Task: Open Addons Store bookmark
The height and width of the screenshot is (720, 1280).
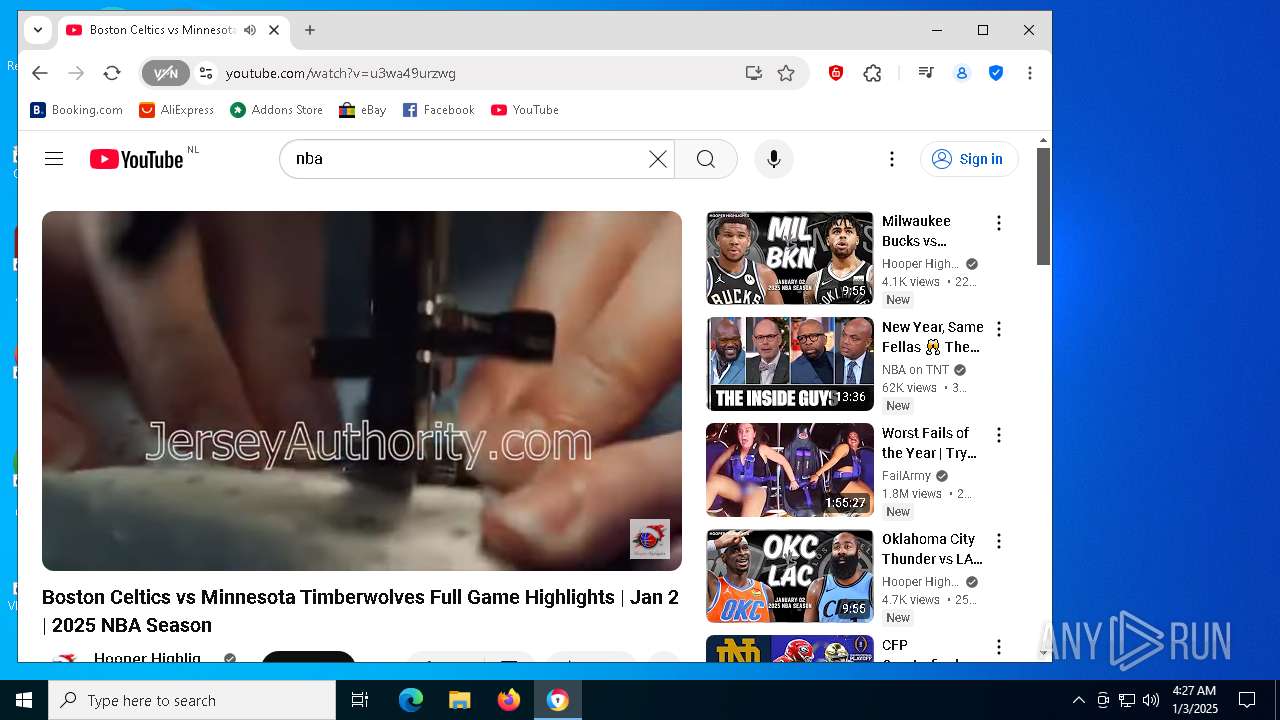Action: point(277,110)
